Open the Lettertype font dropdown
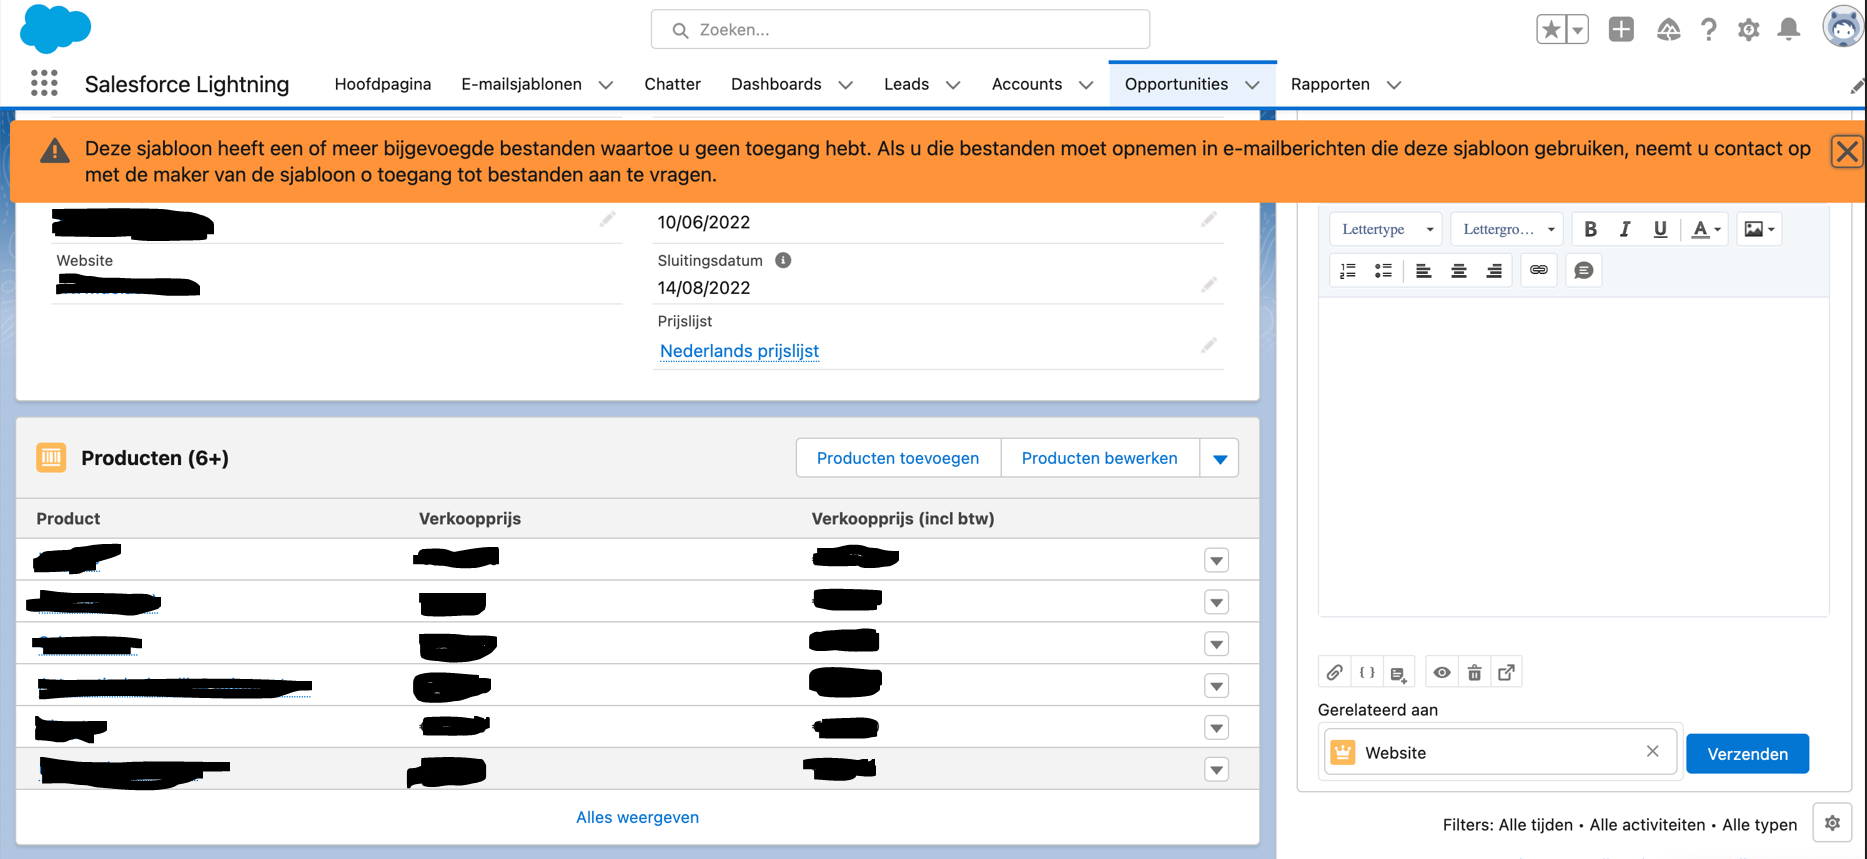Viewport: 1867px width, 859px height. pos(1386,229)
